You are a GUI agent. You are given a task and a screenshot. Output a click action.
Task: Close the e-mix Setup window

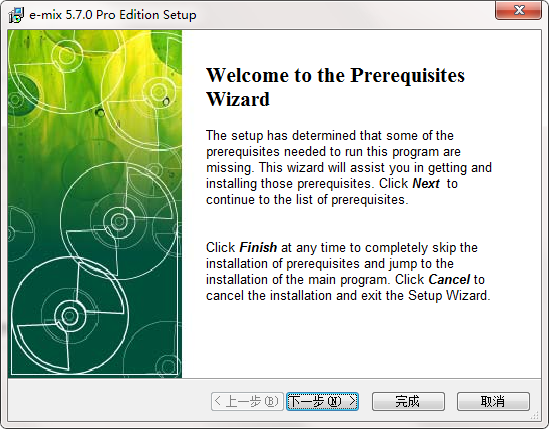pyautogui.click(x=518, y=10)
